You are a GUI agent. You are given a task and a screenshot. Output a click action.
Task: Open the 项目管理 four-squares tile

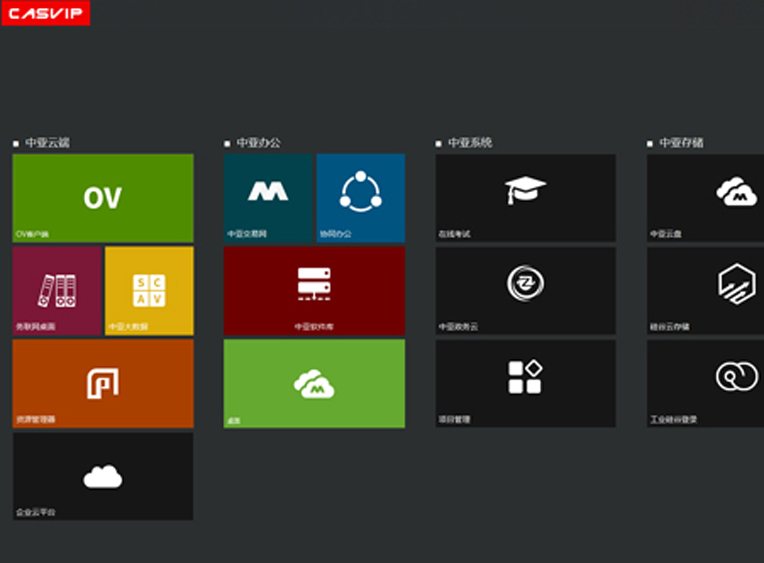[x=525, y=383]
